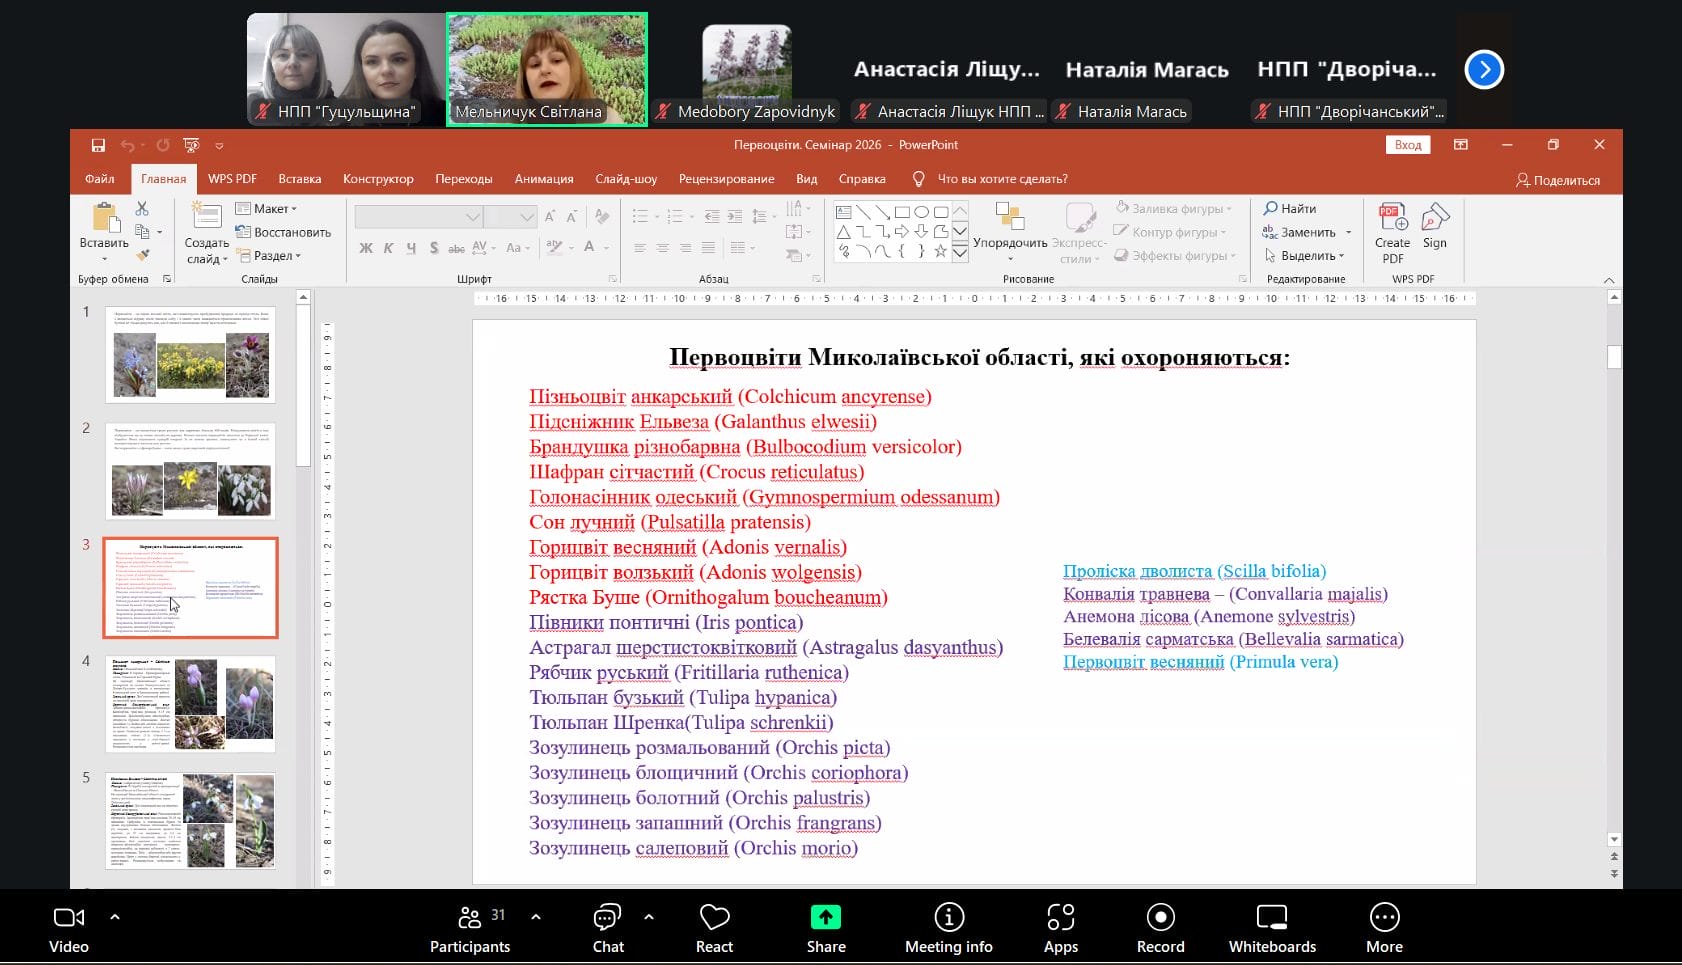Viewport: 1682px width, 965px height.
Task: Switch to the Вставка ribbon tab
Action: [x=299, y=179]
